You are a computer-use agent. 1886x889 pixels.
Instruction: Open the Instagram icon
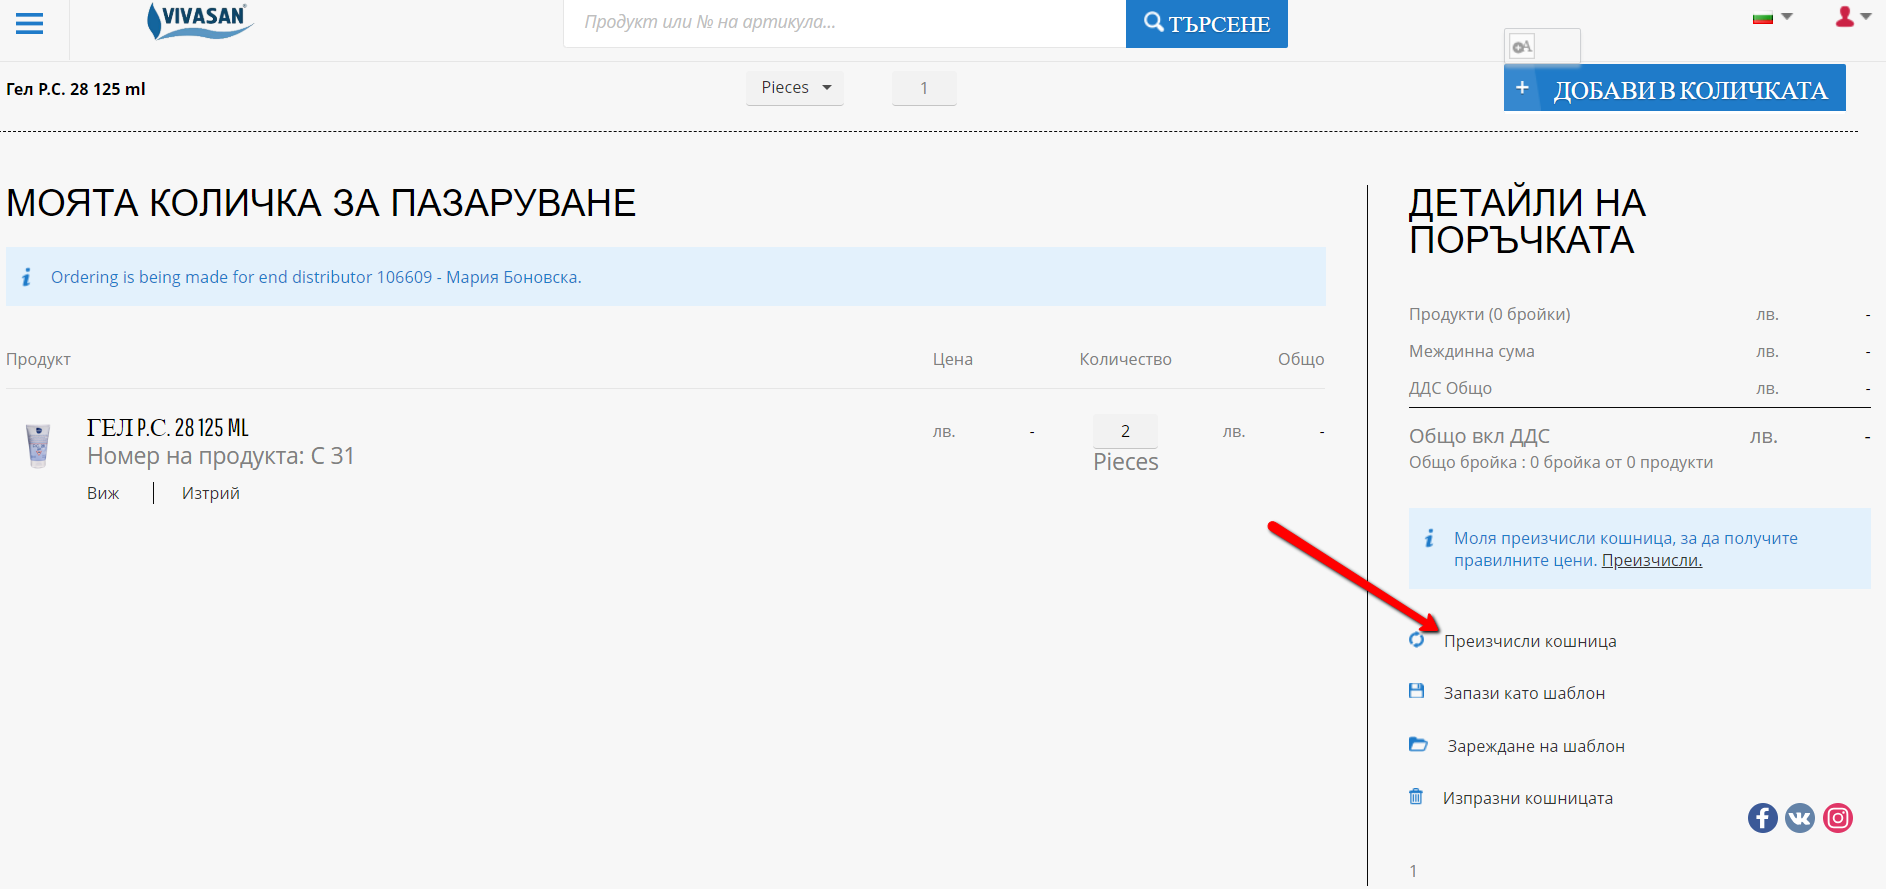click(1838, 818)
